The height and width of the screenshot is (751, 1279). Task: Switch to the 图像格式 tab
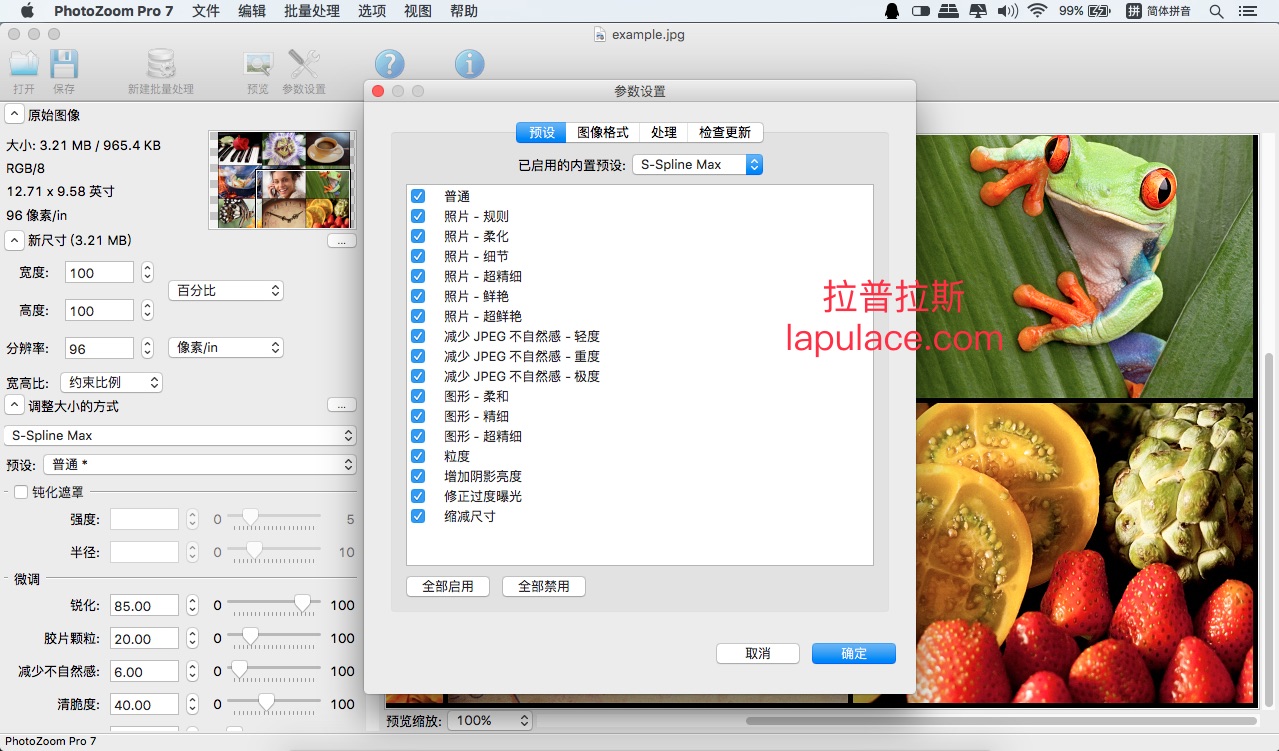(603, 132)
